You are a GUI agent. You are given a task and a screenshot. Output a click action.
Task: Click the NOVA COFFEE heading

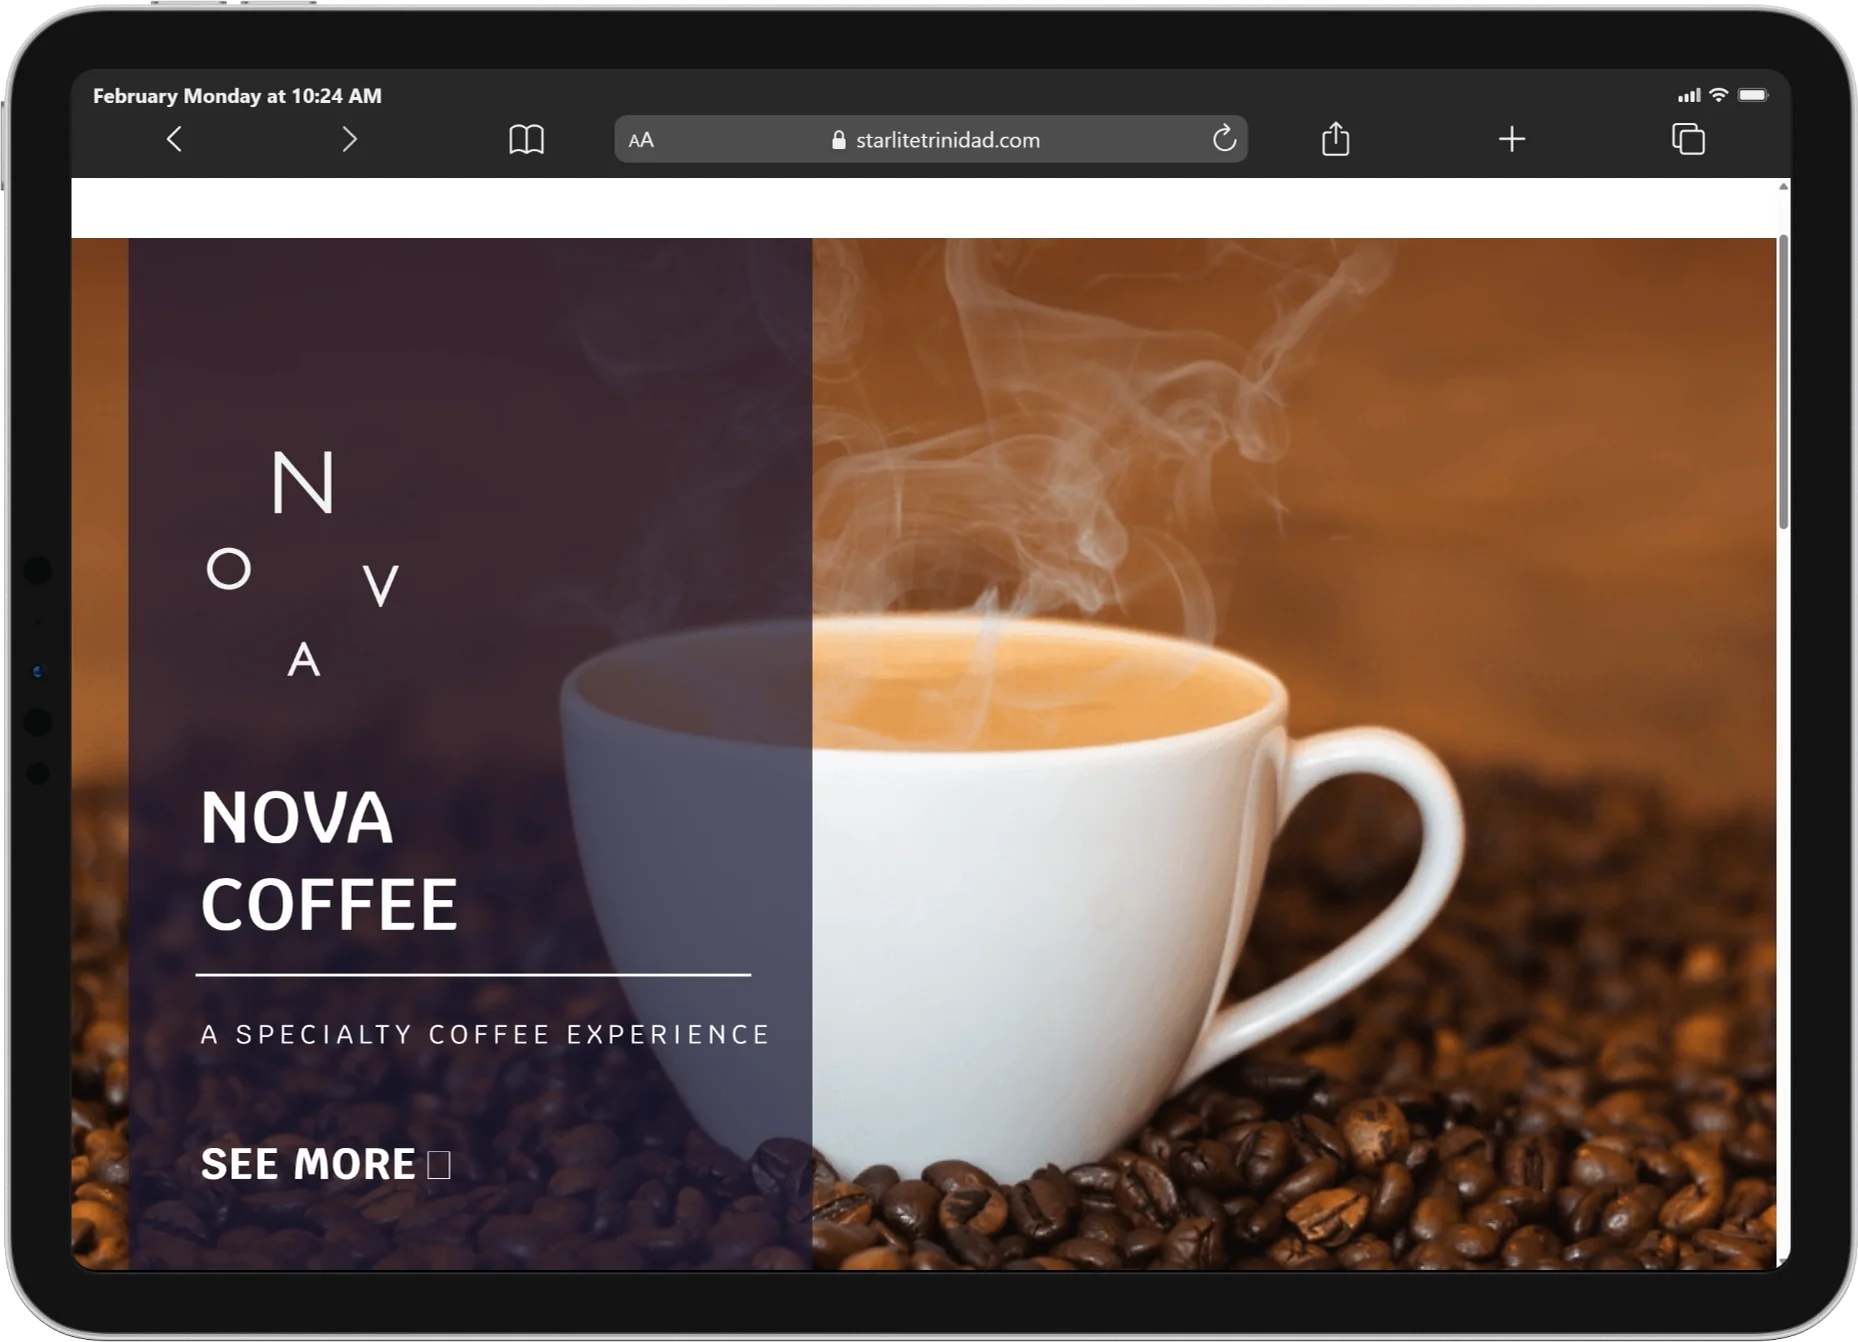(329, 861)
